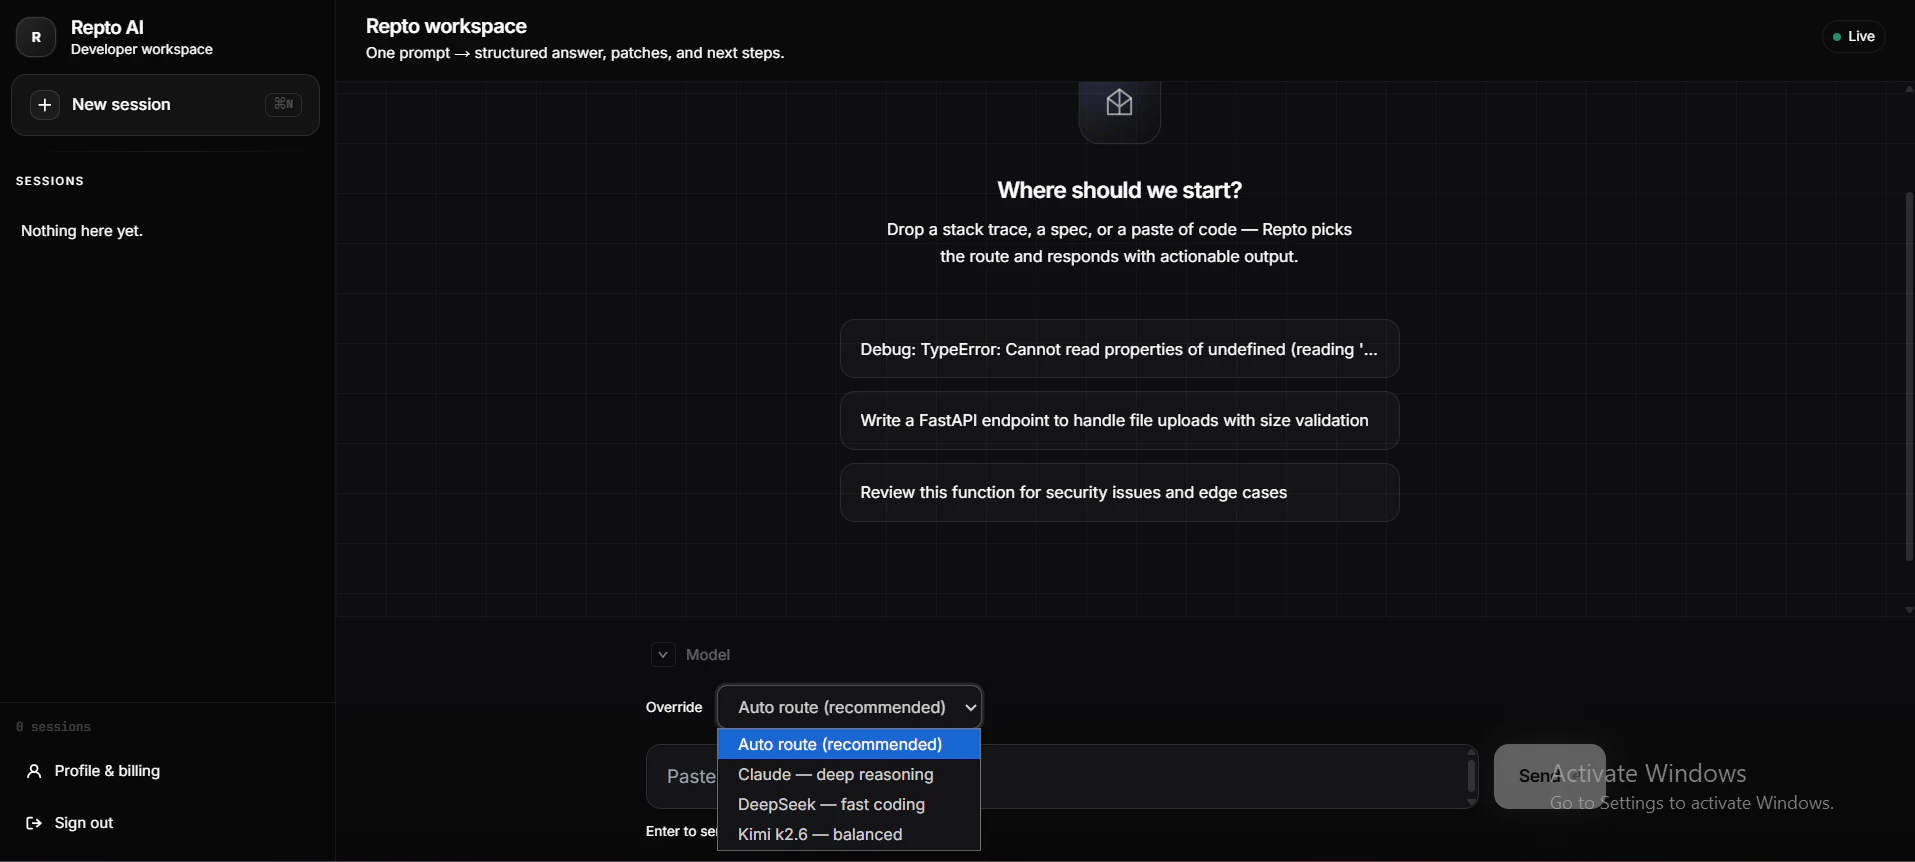Choose Kimi k2.6 — balanced option
The height and width of the screenshot is (862, 1915).
[849, 835]
